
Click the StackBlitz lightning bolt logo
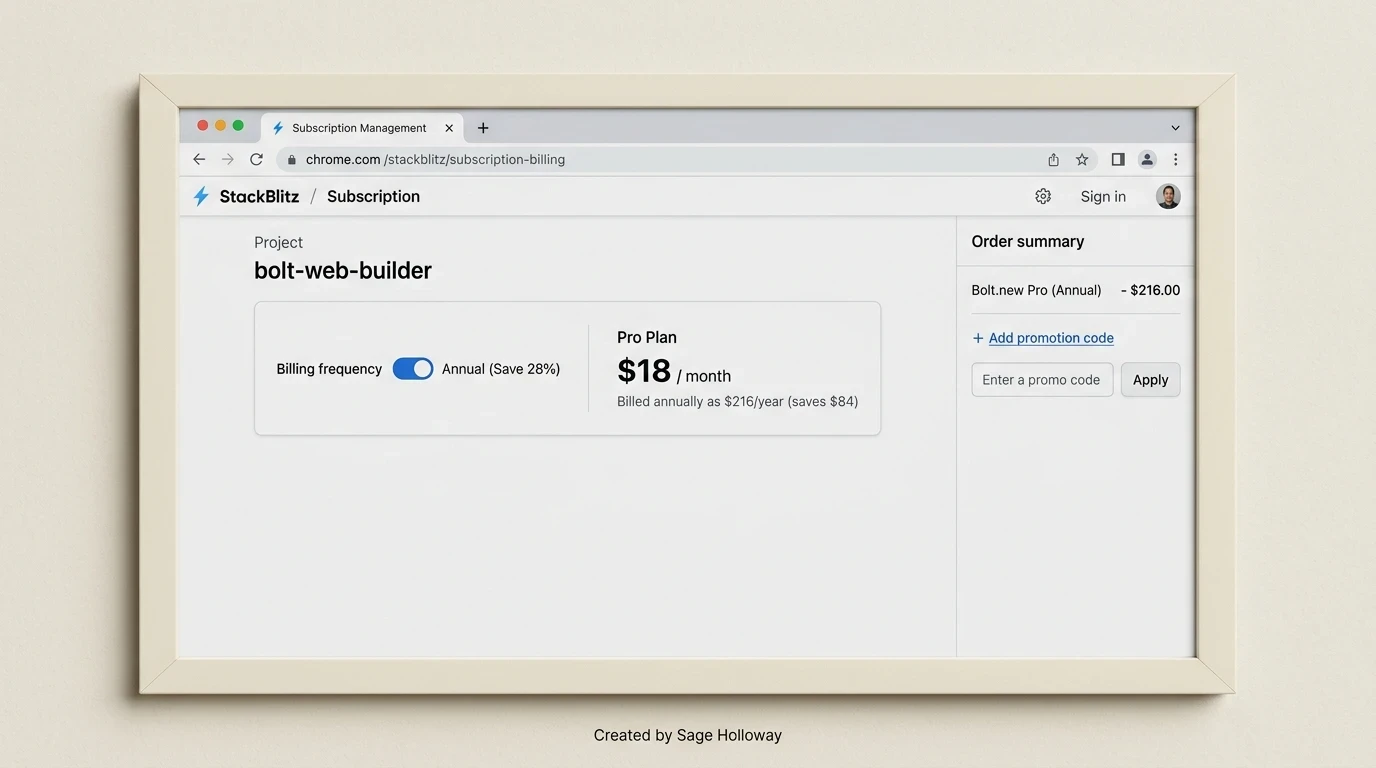201,196
